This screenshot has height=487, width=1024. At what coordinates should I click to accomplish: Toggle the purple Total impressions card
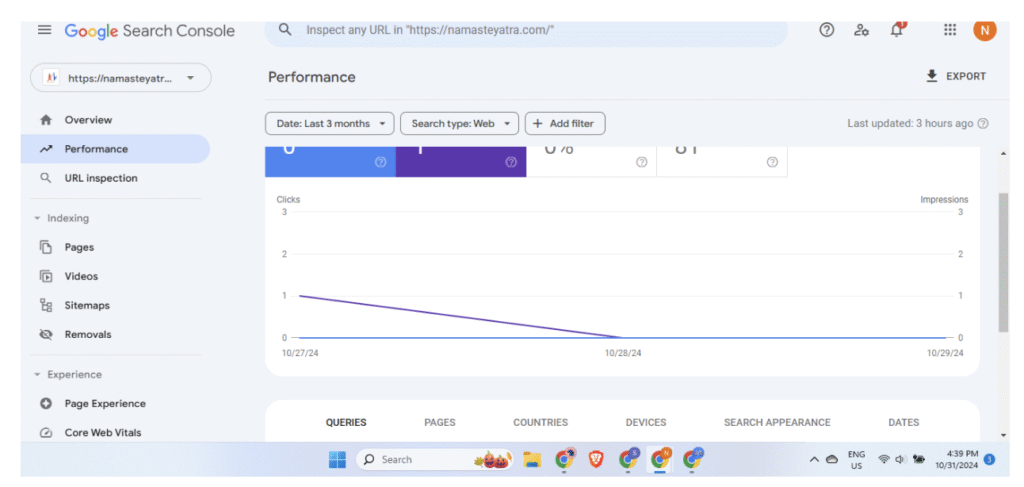460,159
